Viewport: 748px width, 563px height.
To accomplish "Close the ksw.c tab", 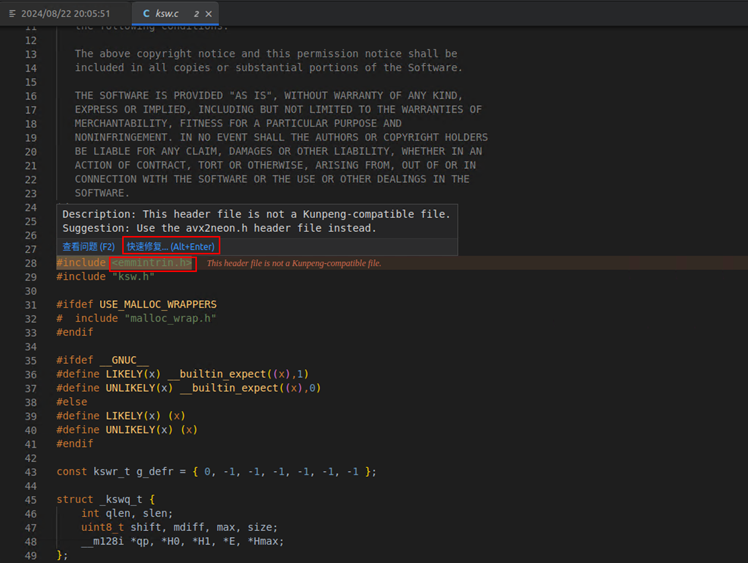I will (208, 14).
